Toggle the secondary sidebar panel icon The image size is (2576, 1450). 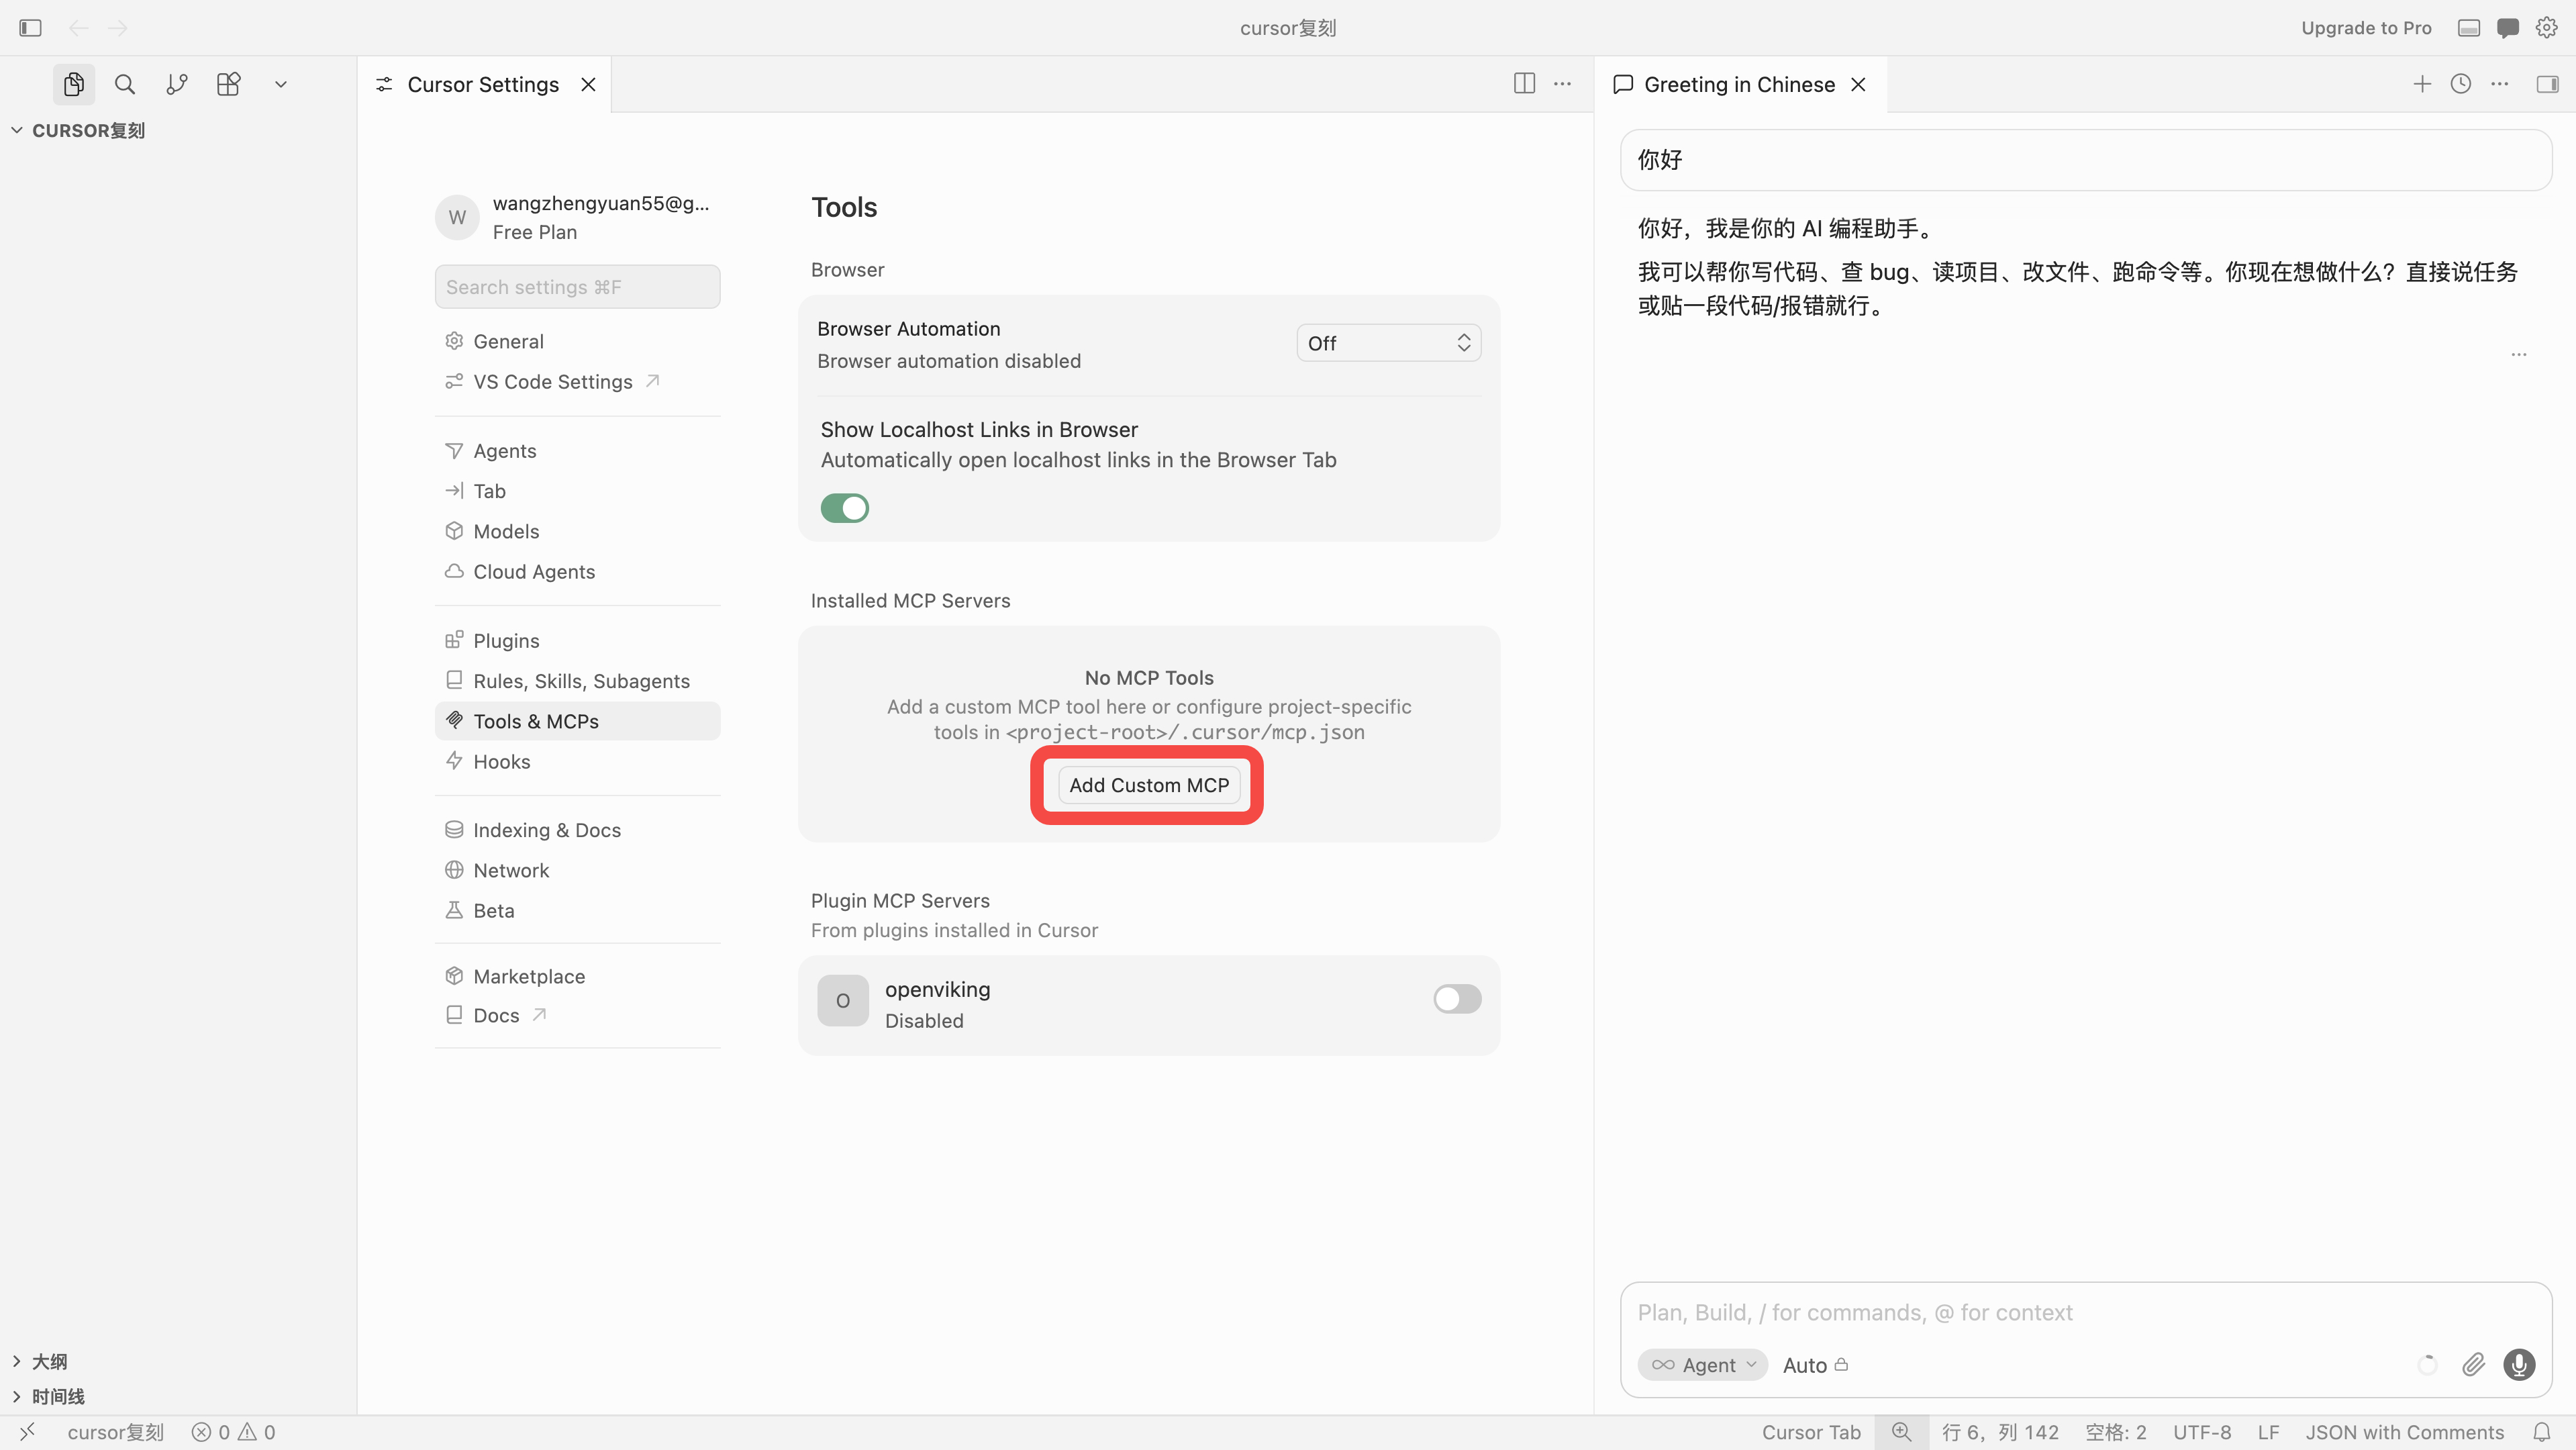(2548, 84)
